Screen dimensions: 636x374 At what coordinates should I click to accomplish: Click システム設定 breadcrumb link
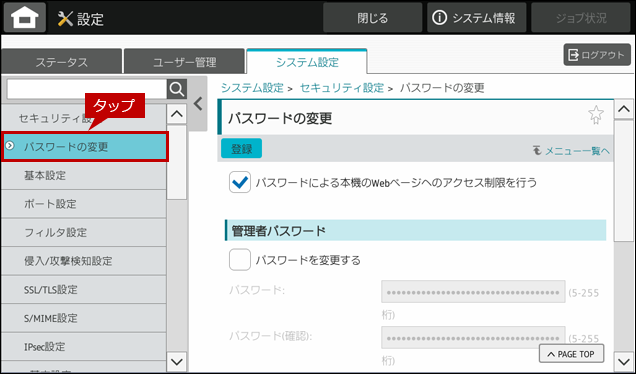coord(252,88)
